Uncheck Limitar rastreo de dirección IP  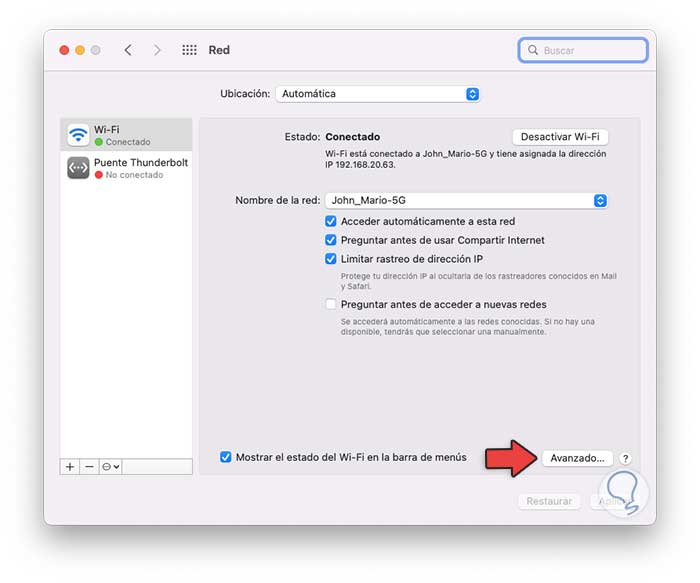pos(330,259)
